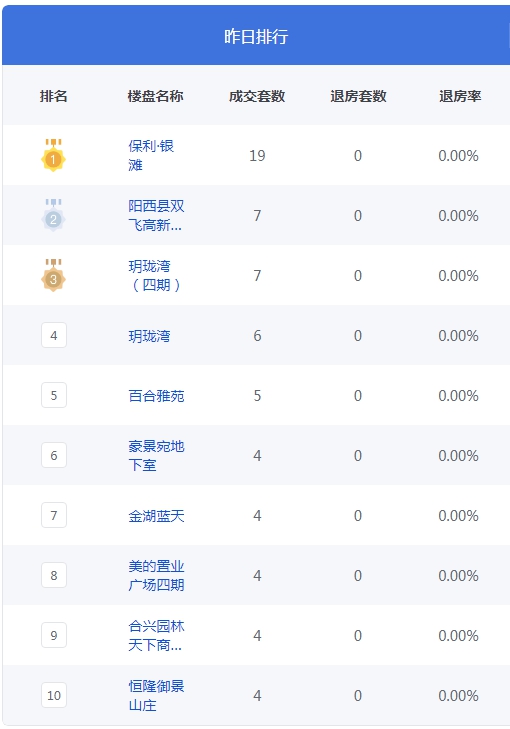Open the 美的置业广场四期 property link
This screenshot has height=729, width=510.
tap(156, 575)
